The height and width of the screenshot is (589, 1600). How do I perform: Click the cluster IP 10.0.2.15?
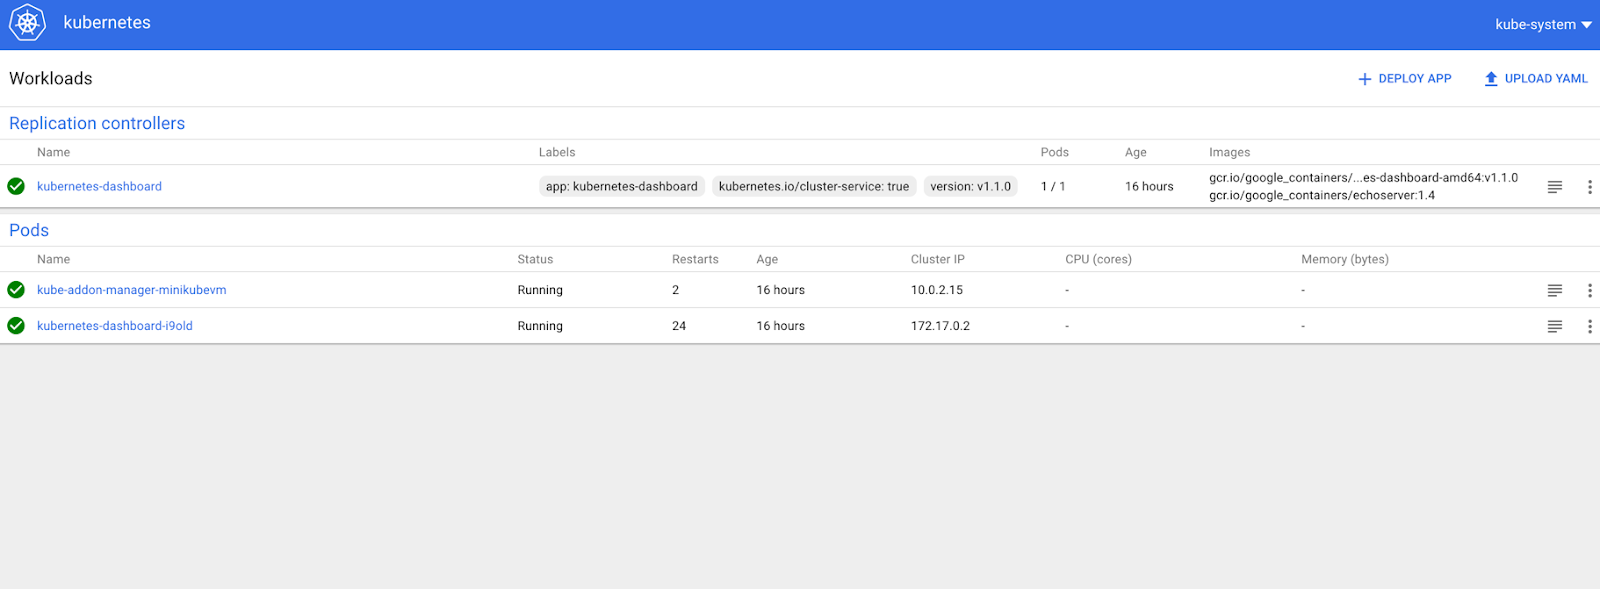937,290
